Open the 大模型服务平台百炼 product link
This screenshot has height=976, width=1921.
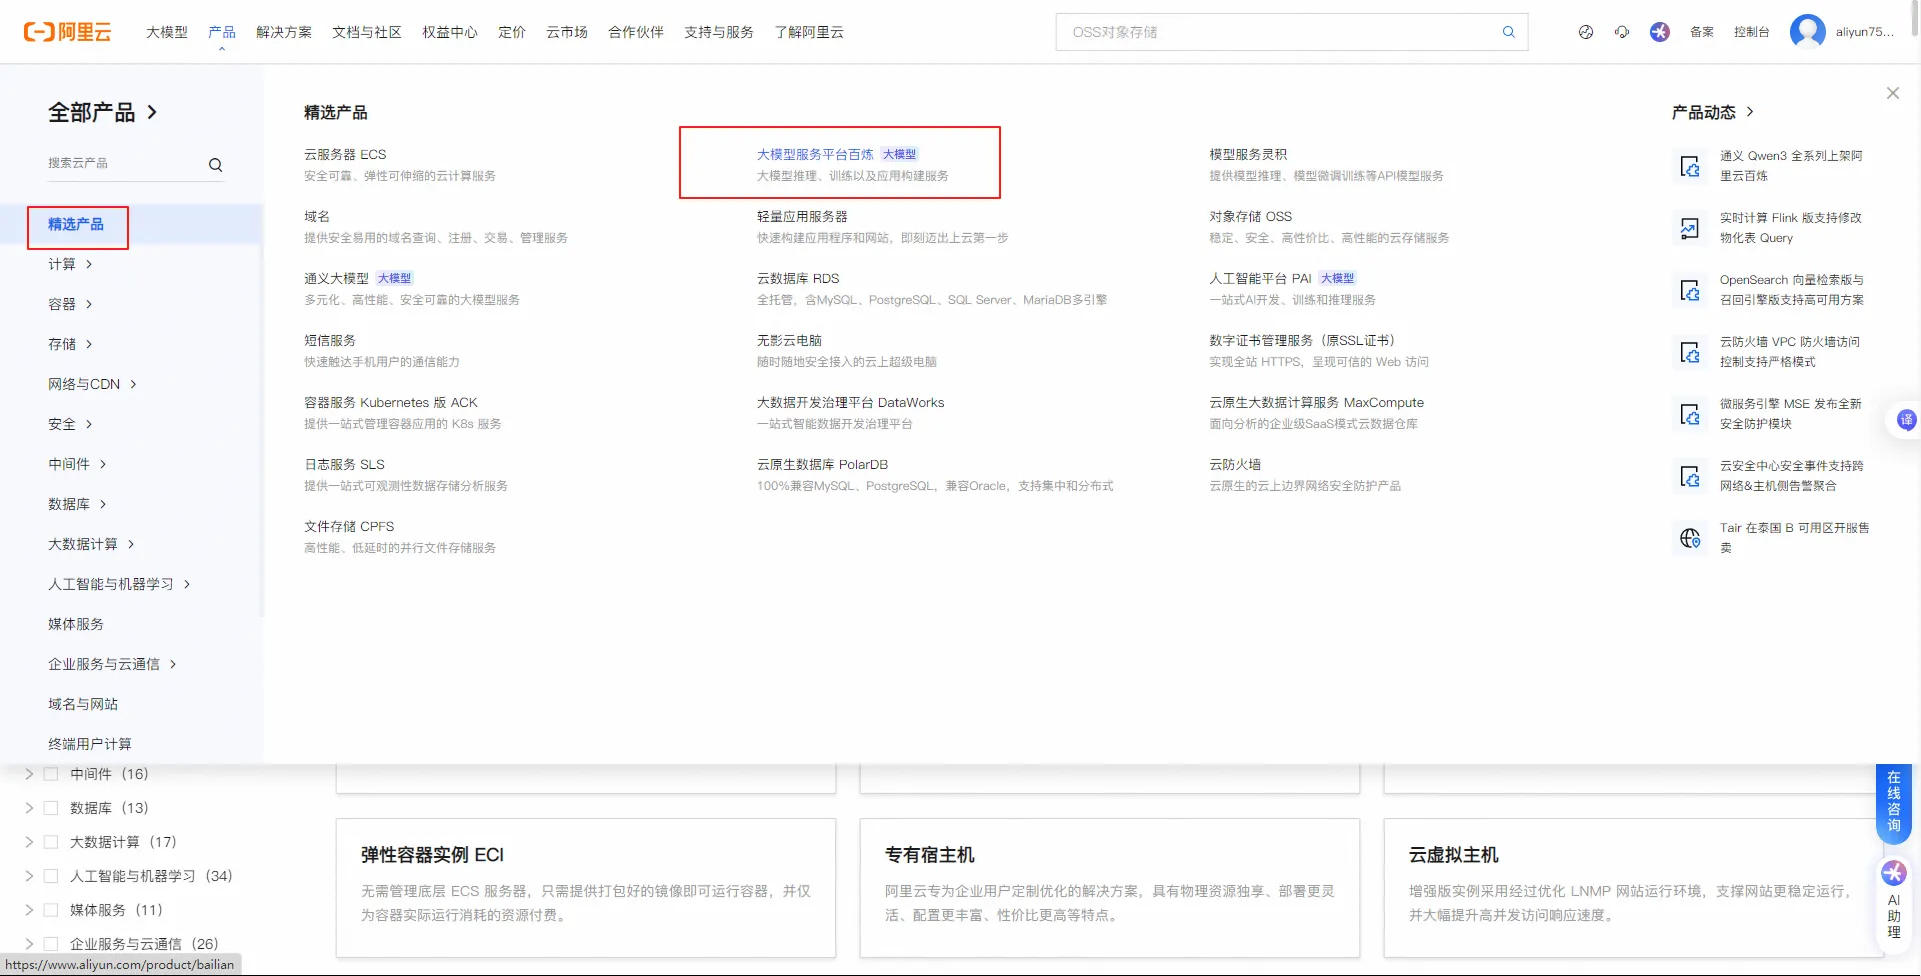(815, 154)
